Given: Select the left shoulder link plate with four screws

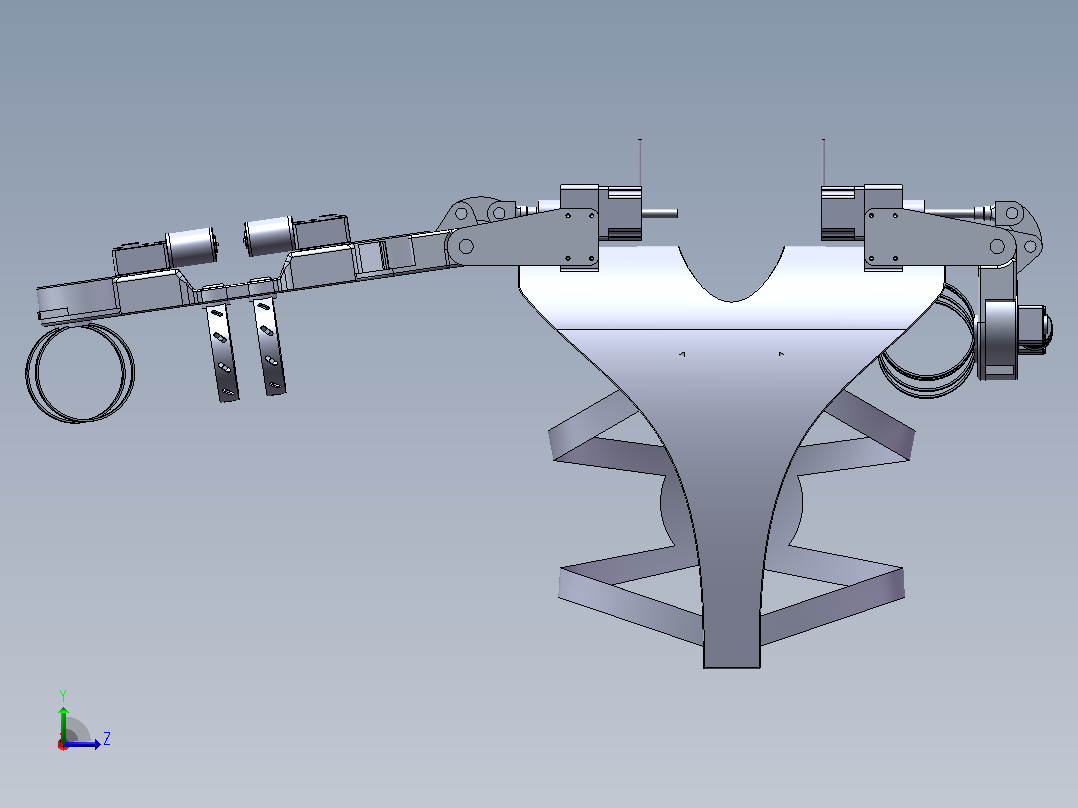Looking at the screenshot, I should (524, 238).
